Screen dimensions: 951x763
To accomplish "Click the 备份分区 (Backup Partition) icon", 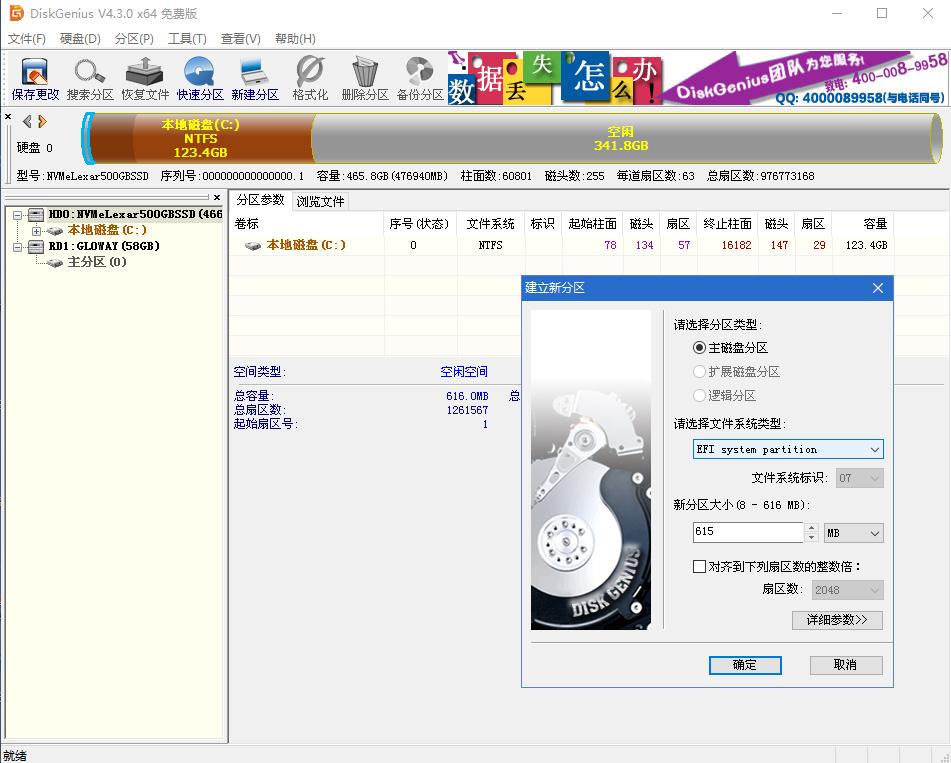I will point(420,76).
